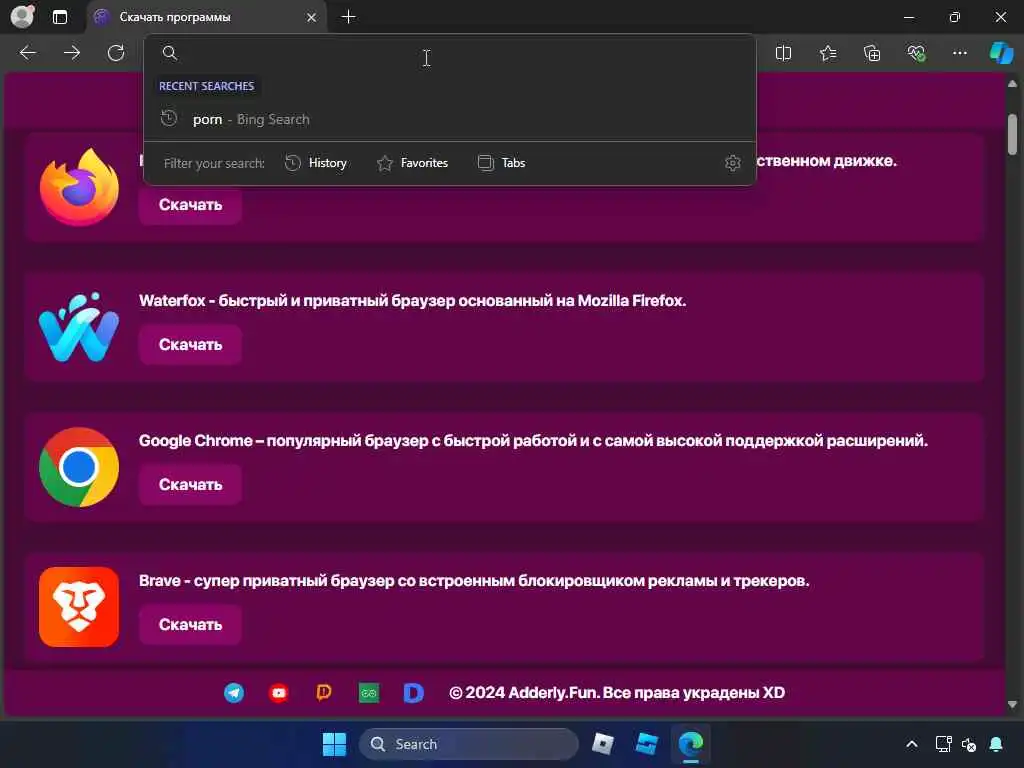This screenshot has height=768, width=1024.
Task: Click the Google Chrome description text
Action: (x=533, y=441)
